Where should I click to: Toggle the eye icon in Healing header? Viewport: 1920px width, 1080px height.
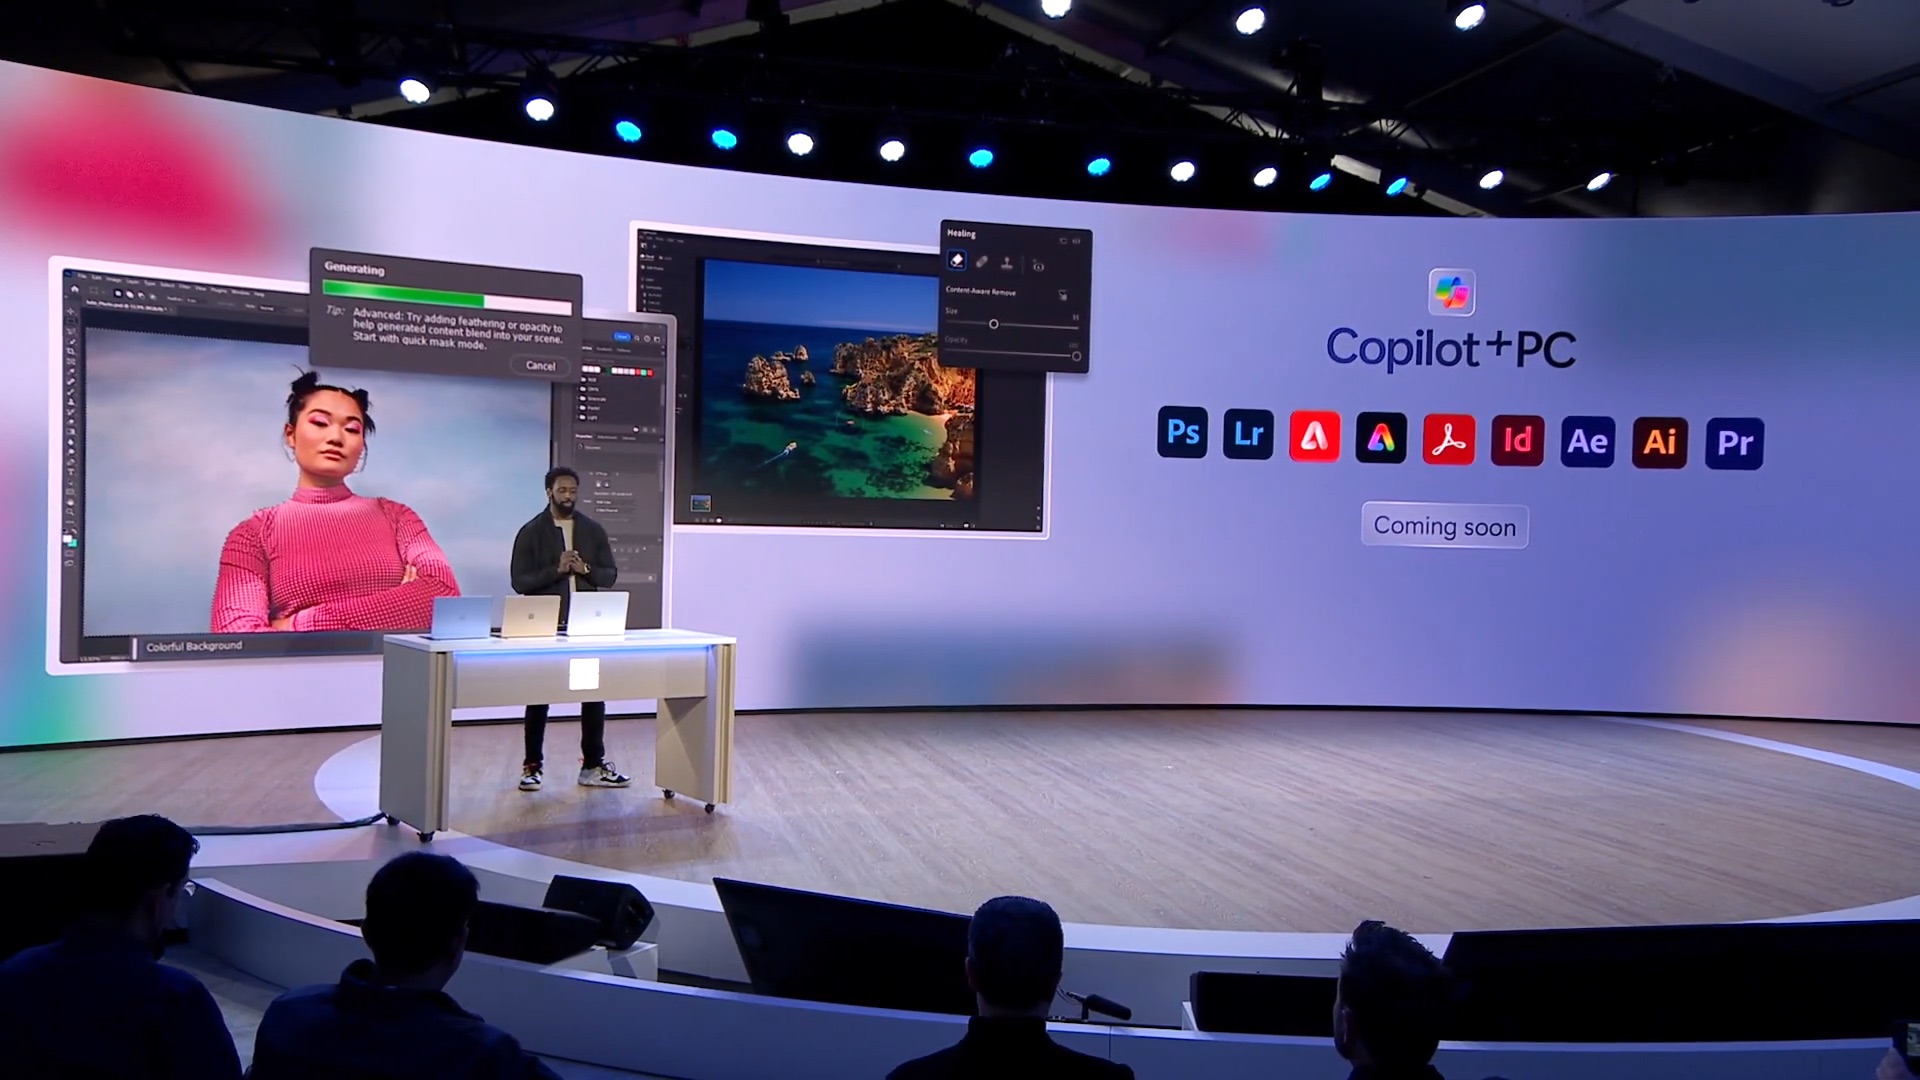1076,241
